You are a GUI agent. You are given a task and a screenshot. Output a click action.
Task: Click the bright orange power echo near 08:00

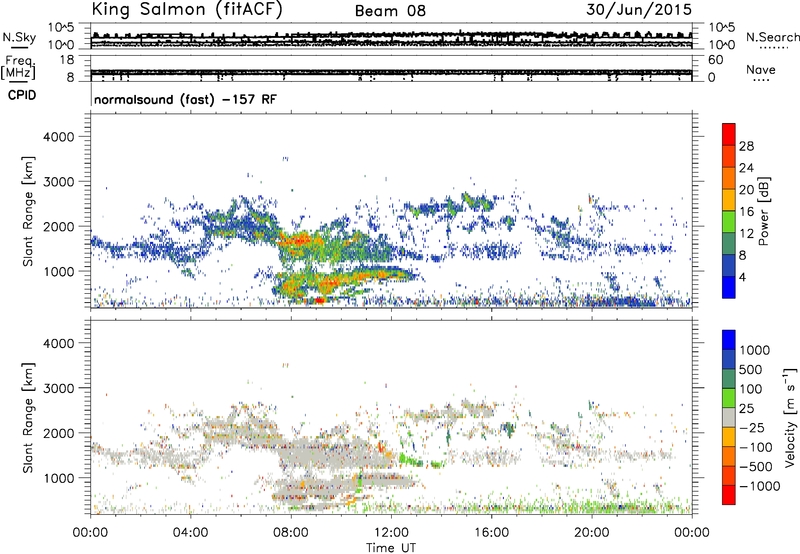(x=301, y=239)
